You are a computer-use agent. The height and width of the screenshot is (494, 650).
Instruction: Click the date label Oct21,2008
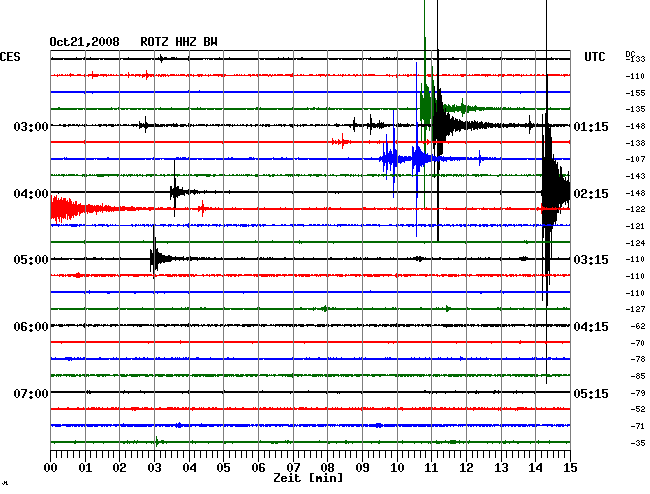click(84, 42)
